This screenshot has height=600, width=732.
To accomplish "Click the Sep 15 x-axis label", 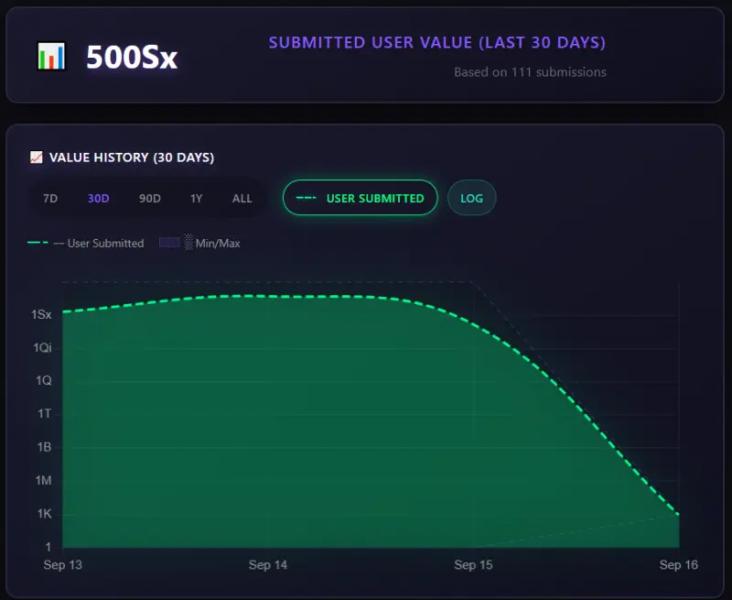I will pyautogui.click(x=473, y=566).
